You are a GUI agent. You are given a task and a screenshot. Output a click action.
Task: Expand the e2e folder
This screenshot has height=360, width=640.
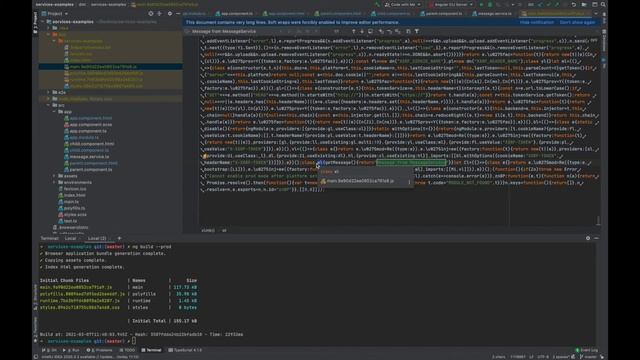[x=49, y=92]
